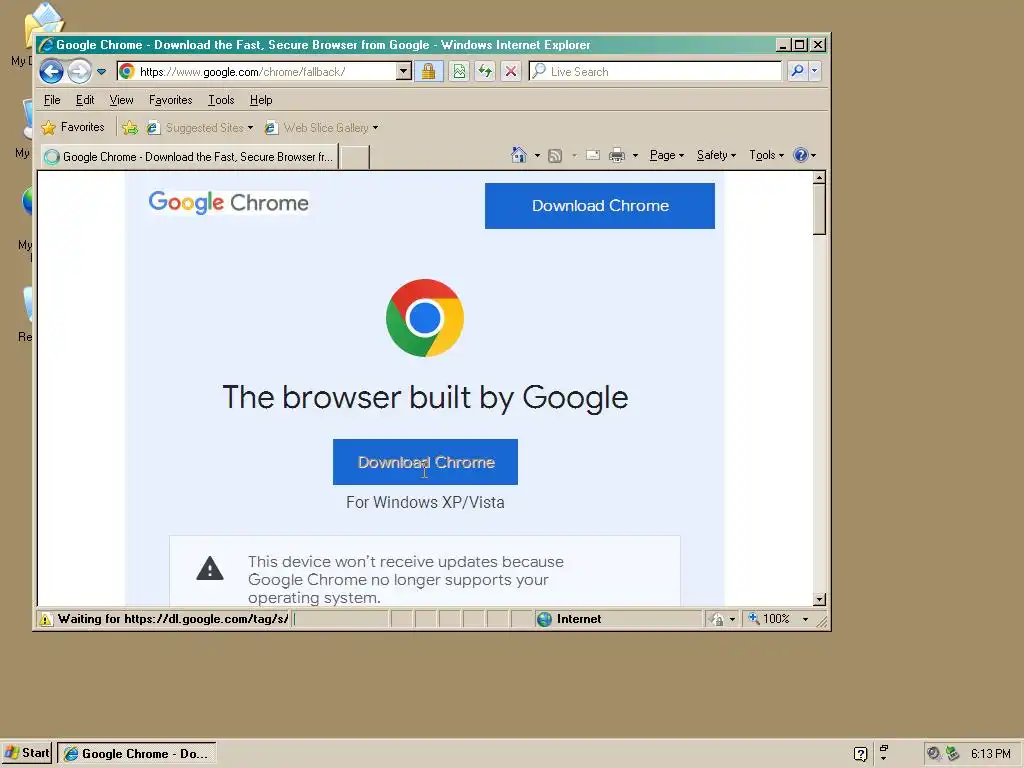Click the 100% zoom level button
The width and height of the screenshot is (1024, 768).
coord(769,618)
